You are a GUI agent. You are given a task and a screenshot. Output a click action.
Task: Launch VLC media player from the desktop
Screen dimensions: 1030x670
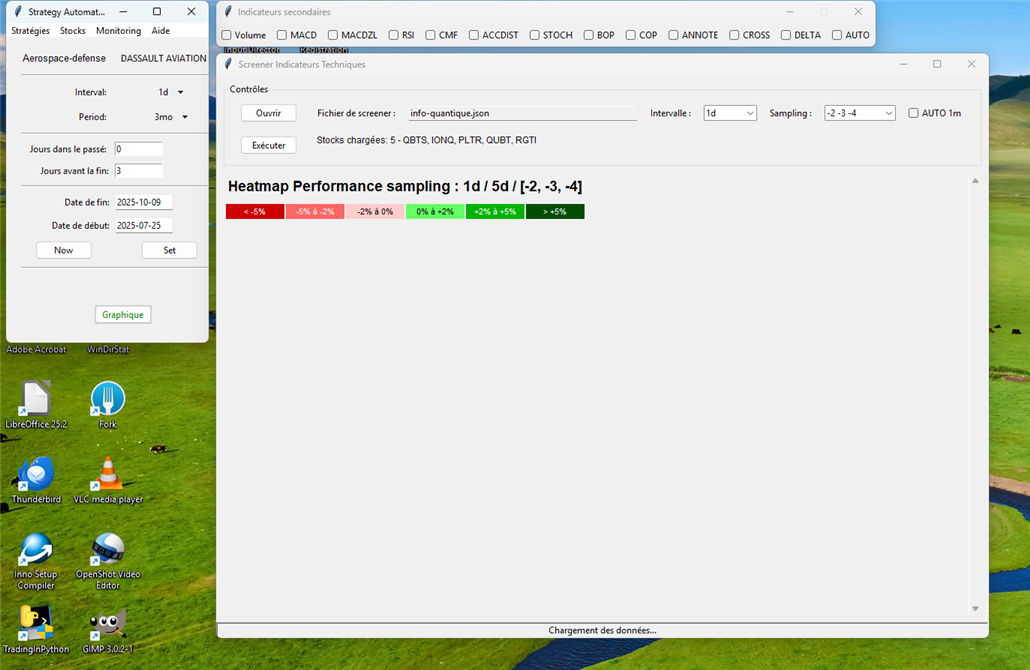click(108, 474)
